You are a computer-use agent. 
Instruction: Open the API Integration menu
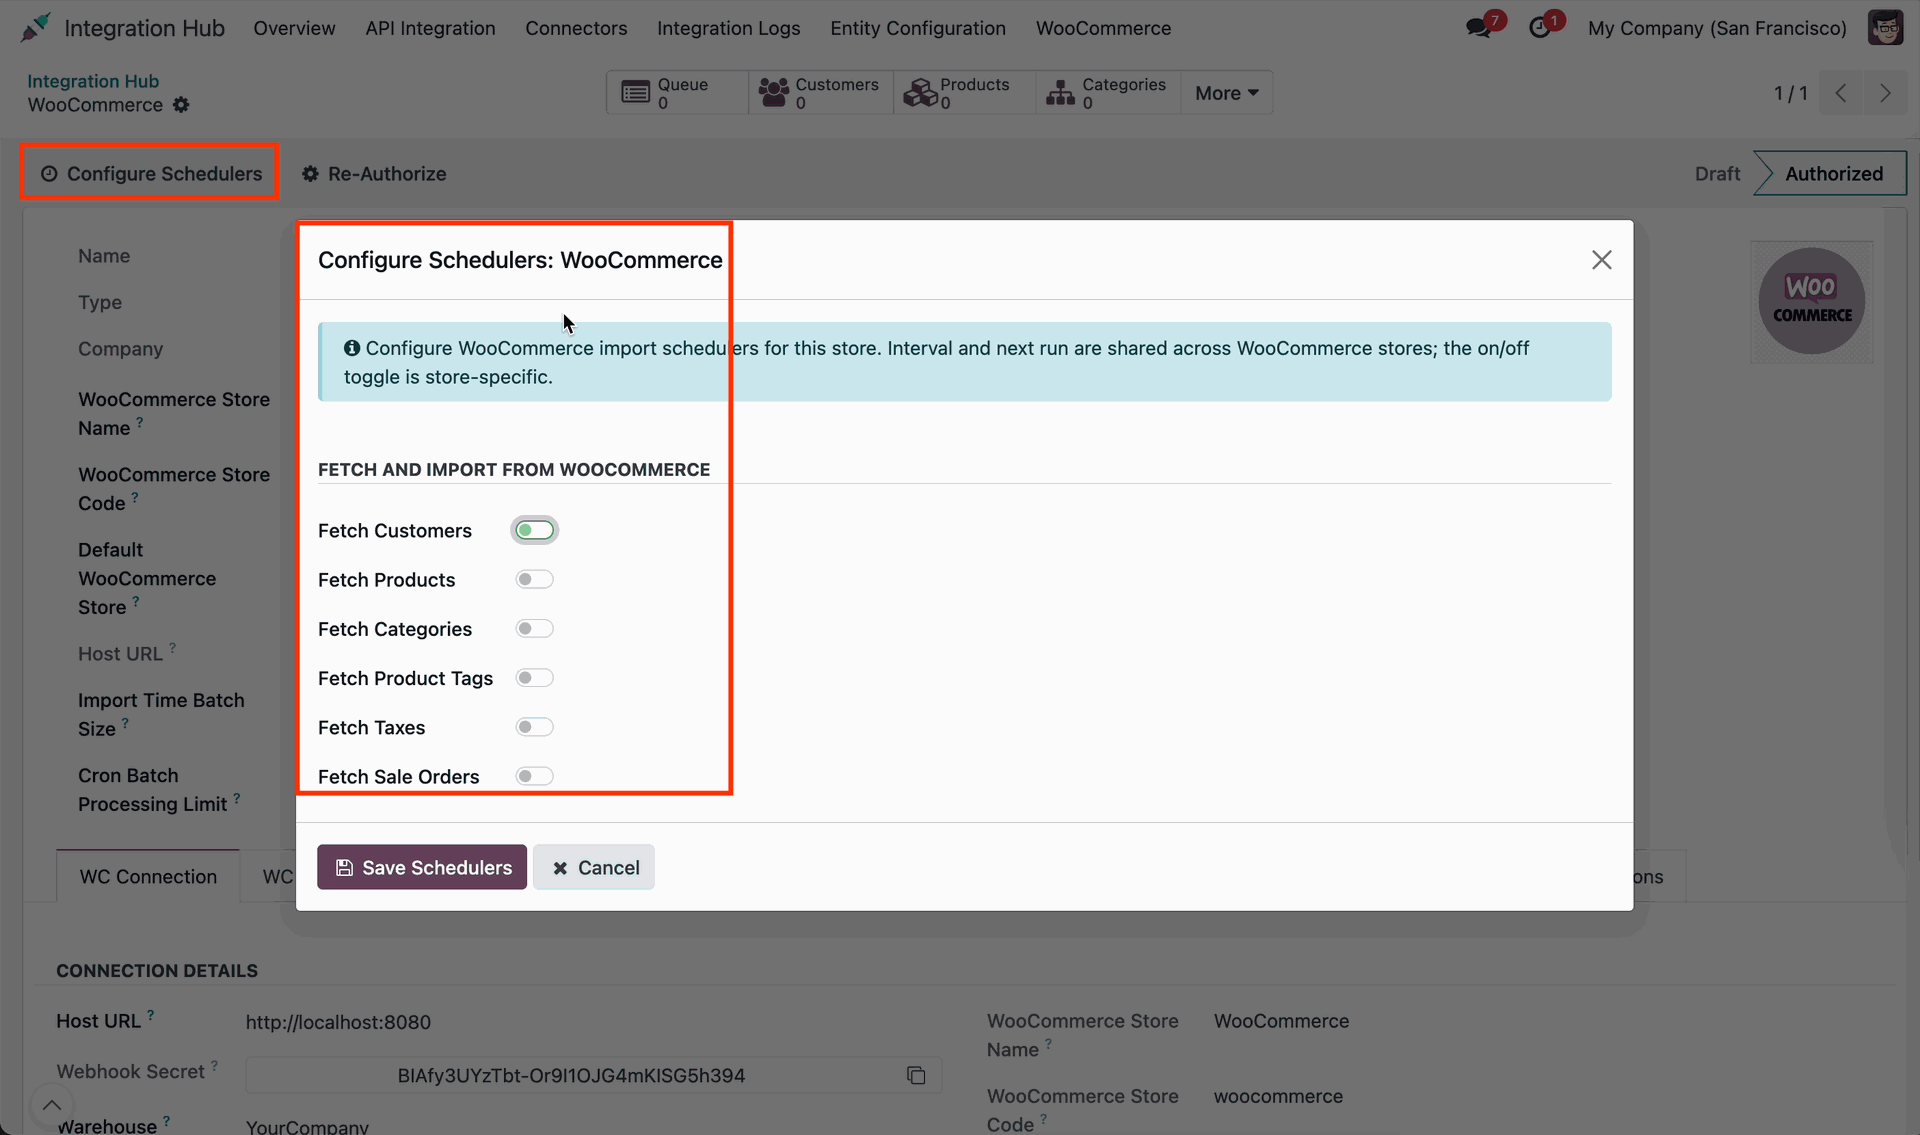click(430, 28)
